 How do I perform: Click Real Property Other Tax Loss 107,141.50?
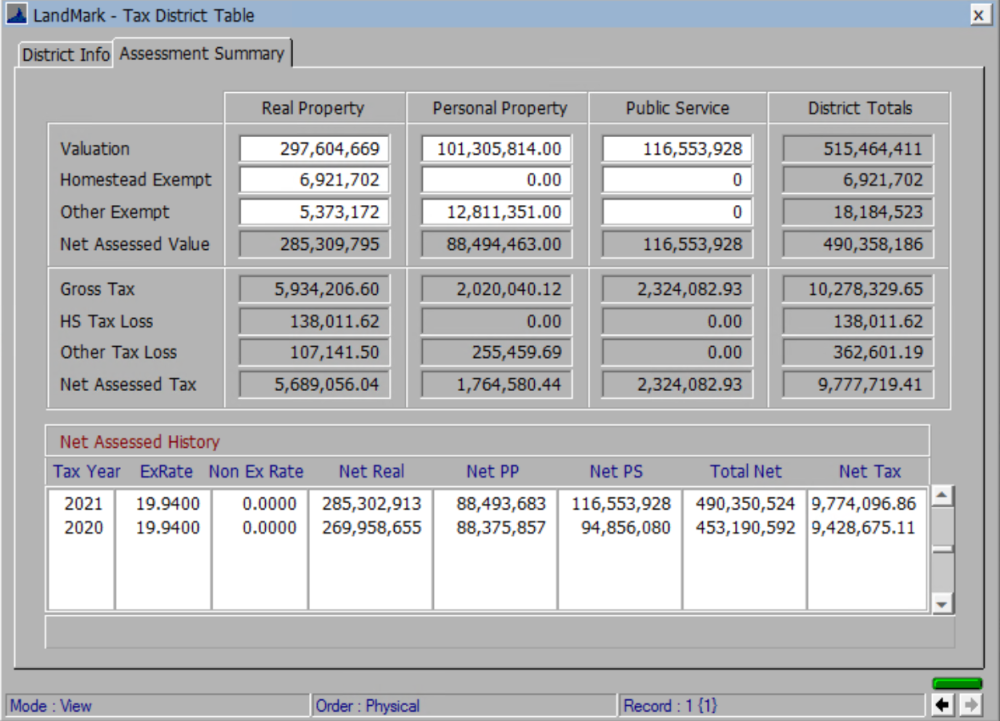(x=314, y=353)
